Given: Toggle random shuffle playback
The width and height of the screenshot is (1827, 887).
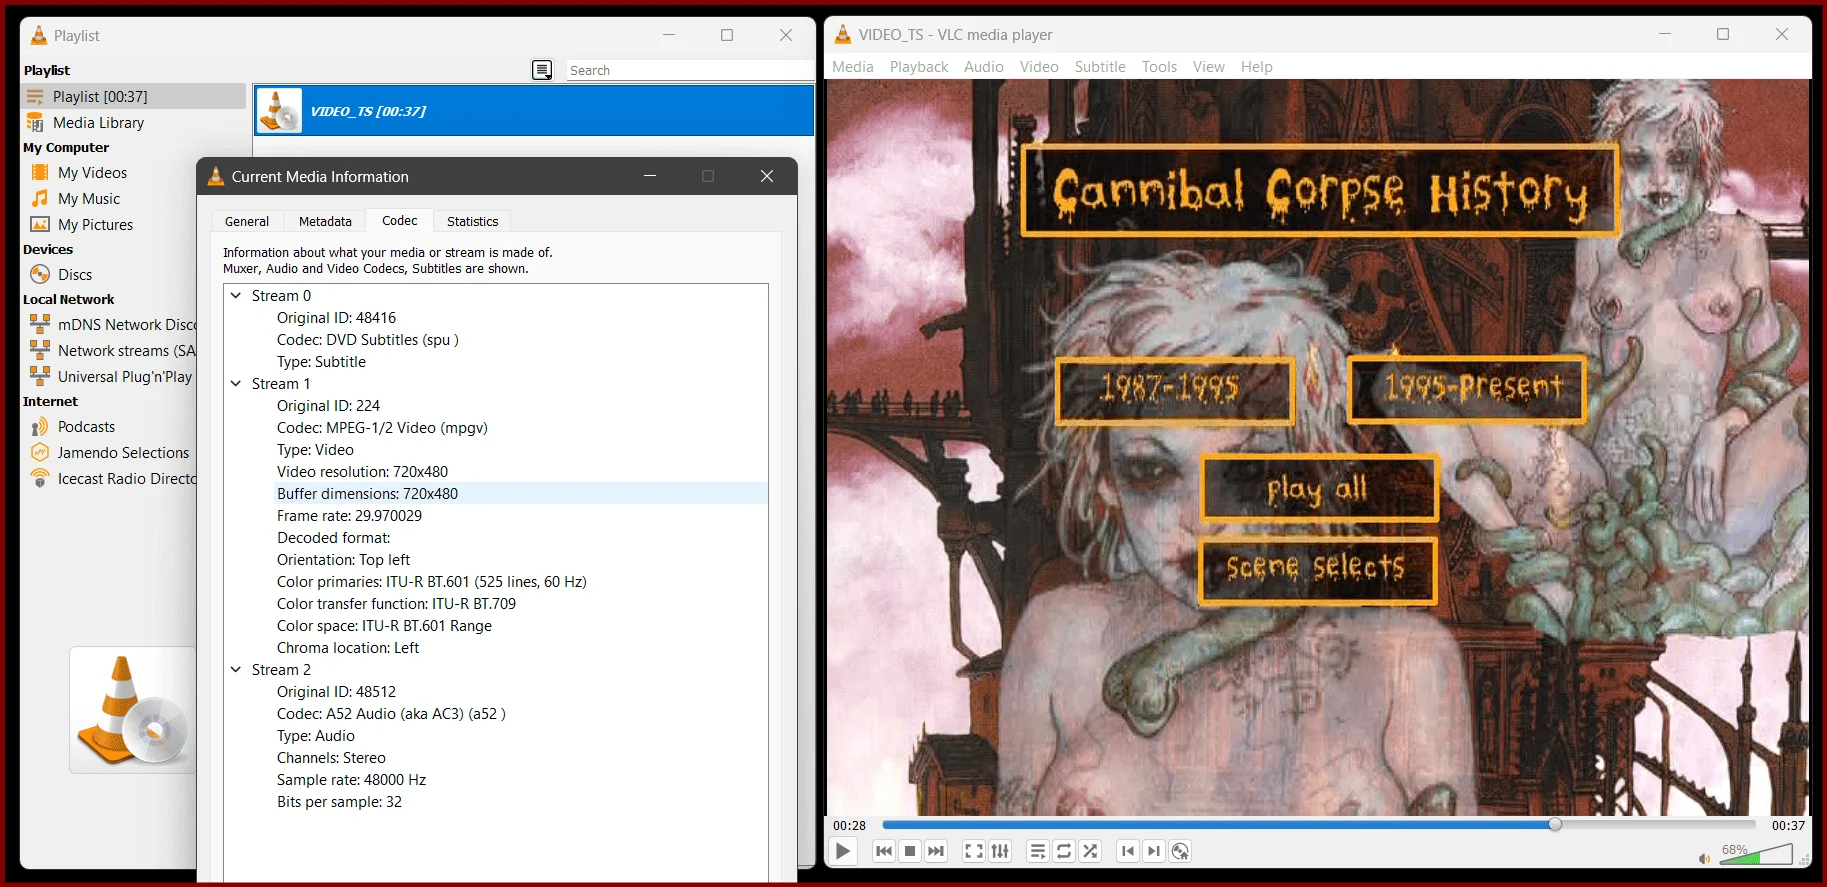Looking at the screenshot, I should click(1090, 851).
